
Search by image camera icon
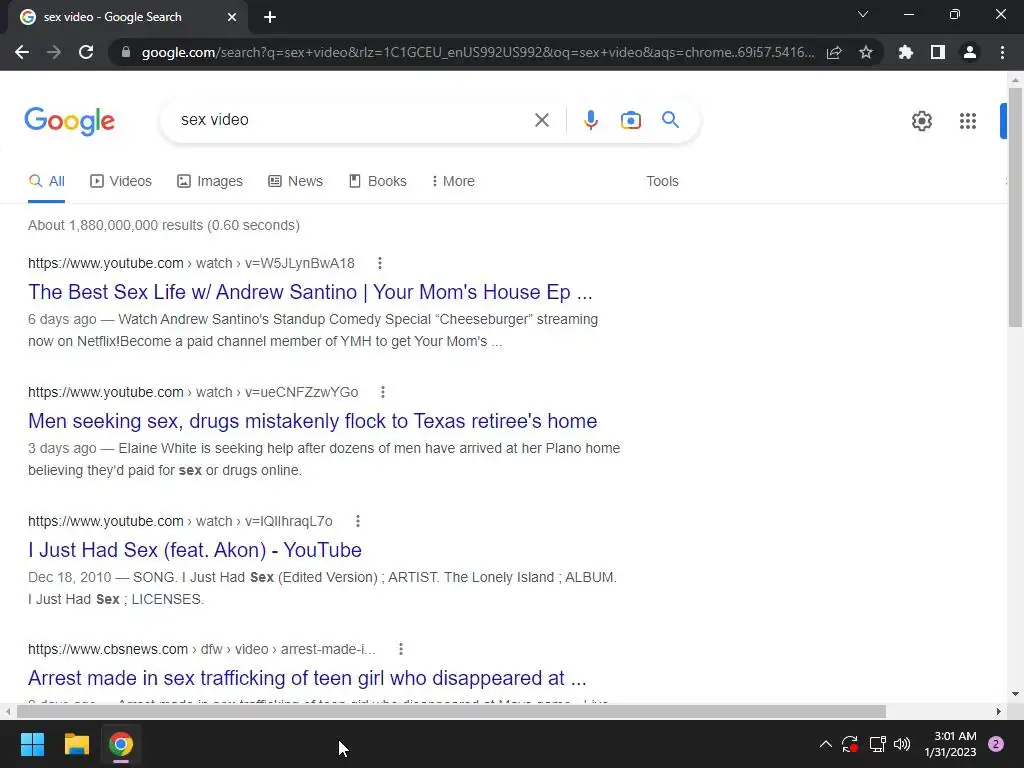pyautogui.click(x=631, y=120)
